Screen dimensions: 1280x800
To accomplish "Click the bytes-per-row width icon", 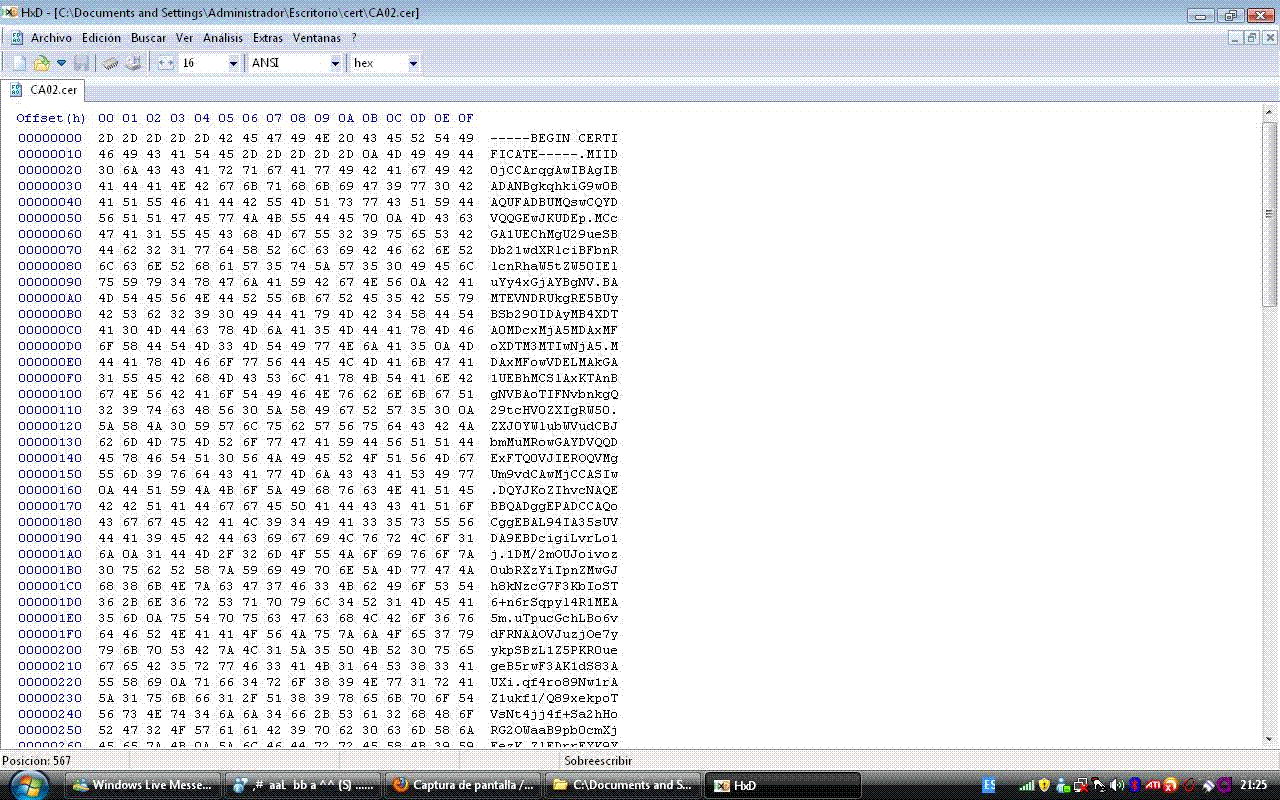I will click(x=166, y=63).
